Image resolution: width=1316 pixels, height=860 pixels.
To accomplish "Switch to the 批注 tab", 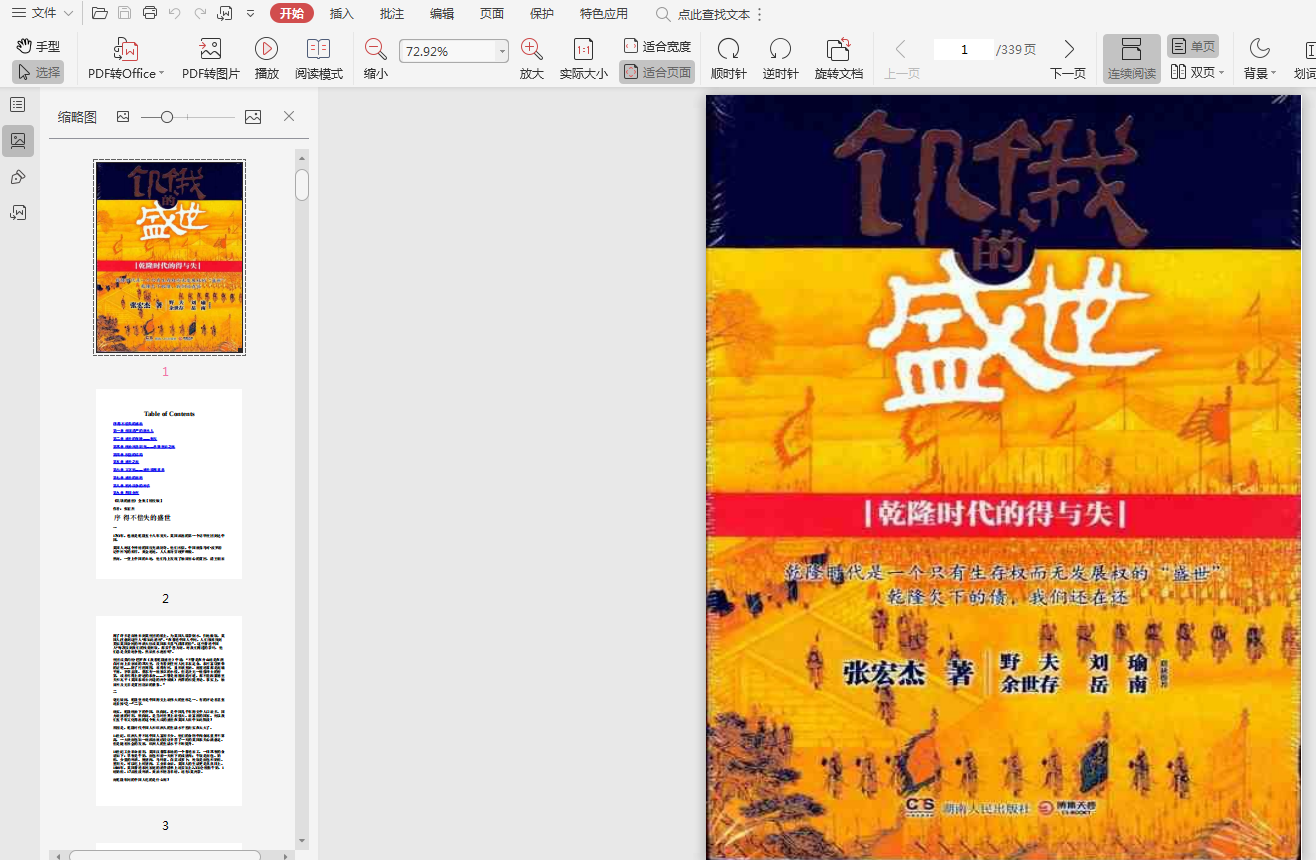I will 392,14.
